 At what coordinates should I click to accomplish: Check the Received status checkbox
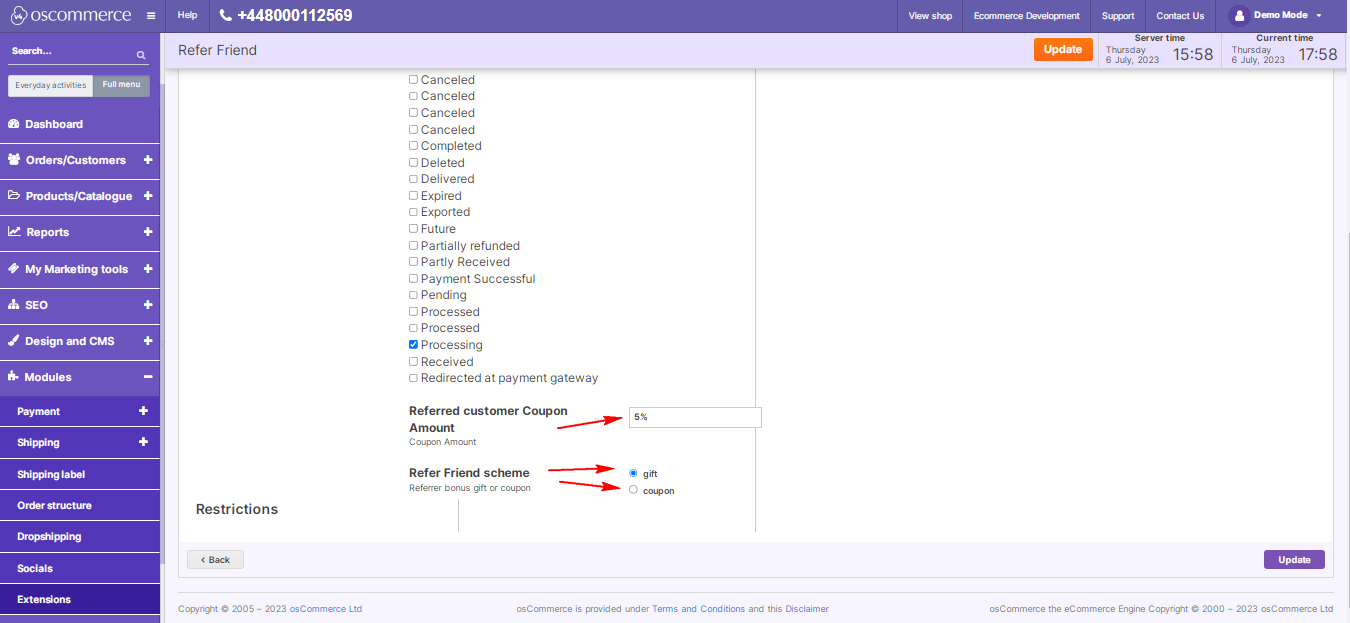(x=413, y=362)
